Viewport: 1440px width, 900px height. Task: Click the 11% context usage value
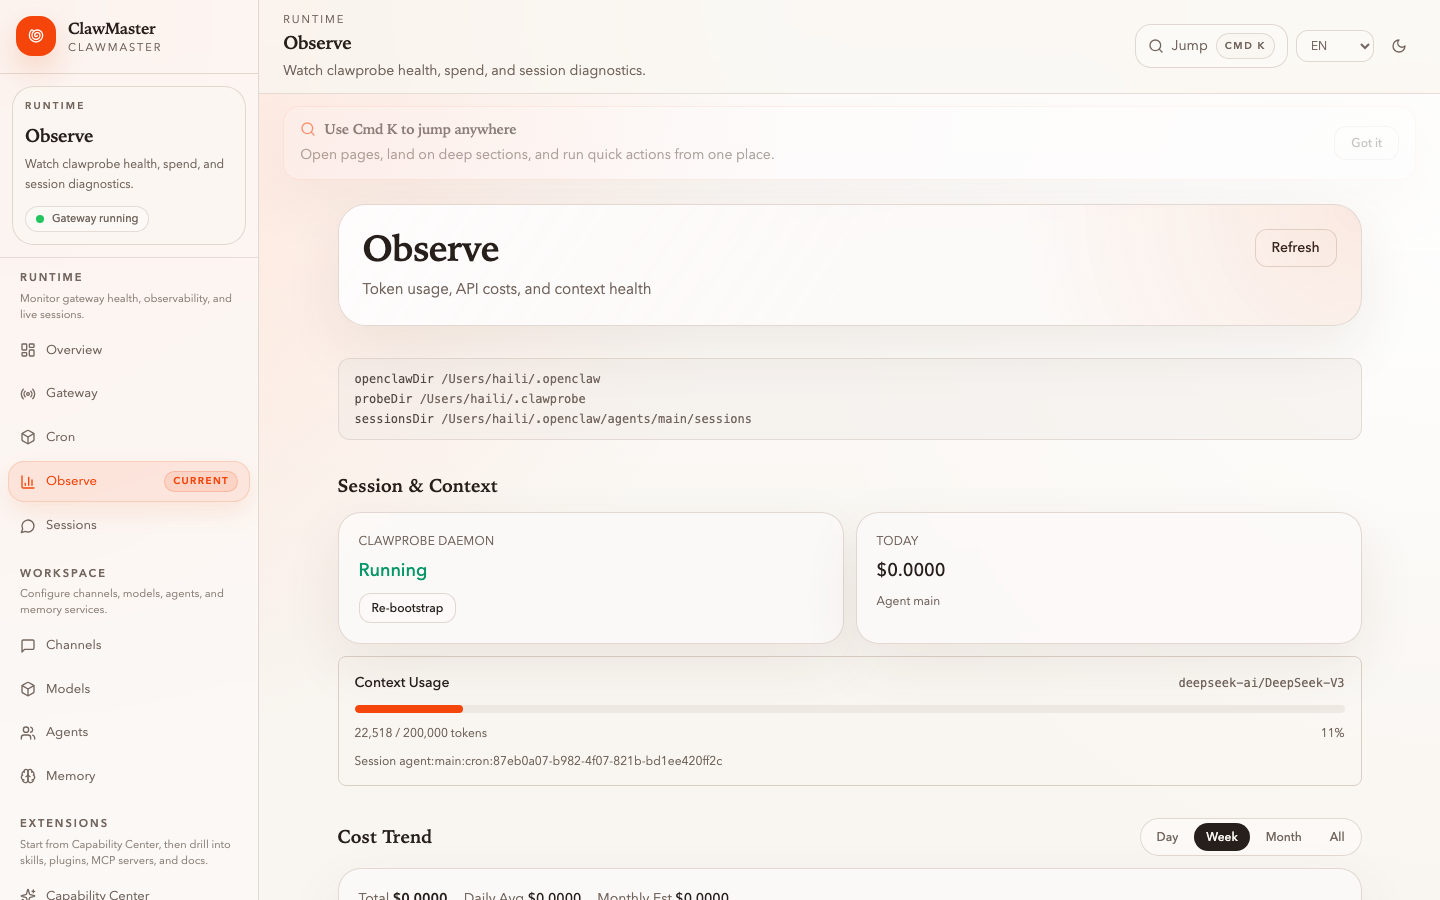click(1332, 733)
